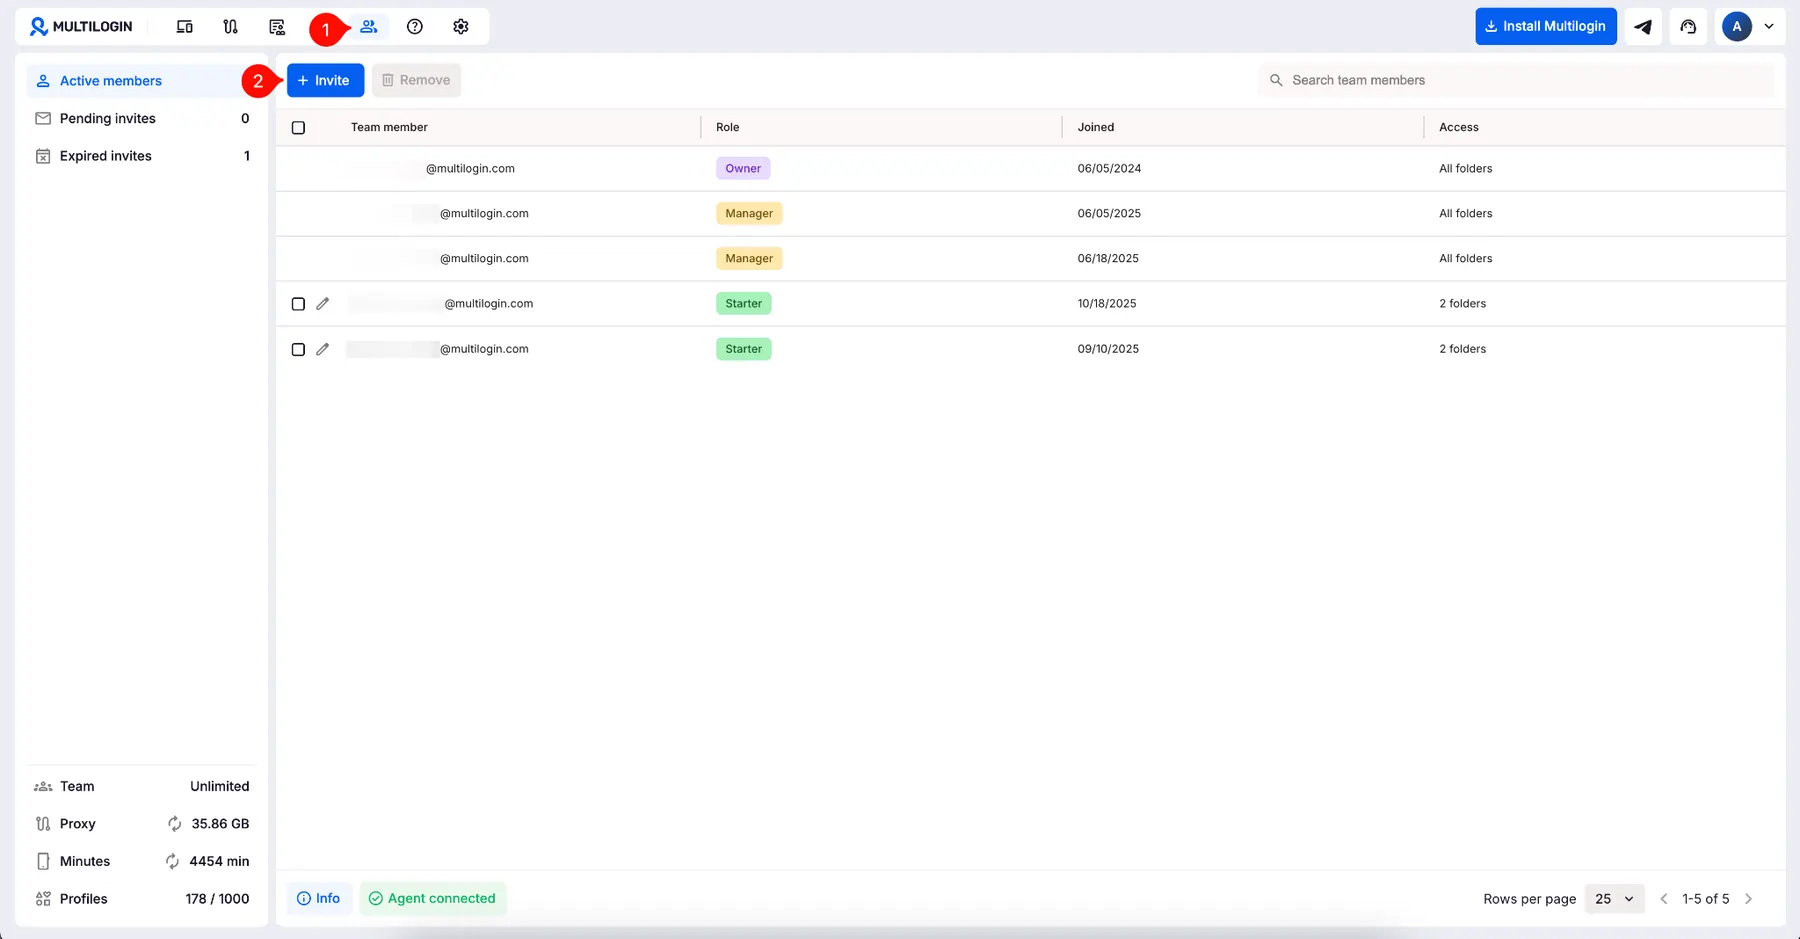
Task: Click the Proxy 35.86 GB value
Action: [x=220, y=824]
